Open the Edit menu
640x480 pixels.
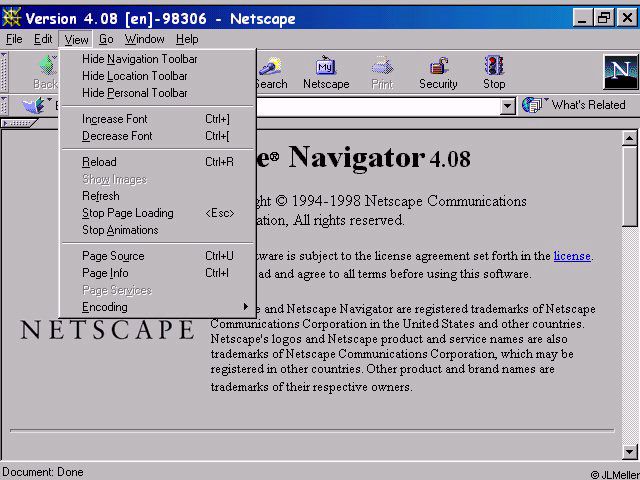coord(43,39)
